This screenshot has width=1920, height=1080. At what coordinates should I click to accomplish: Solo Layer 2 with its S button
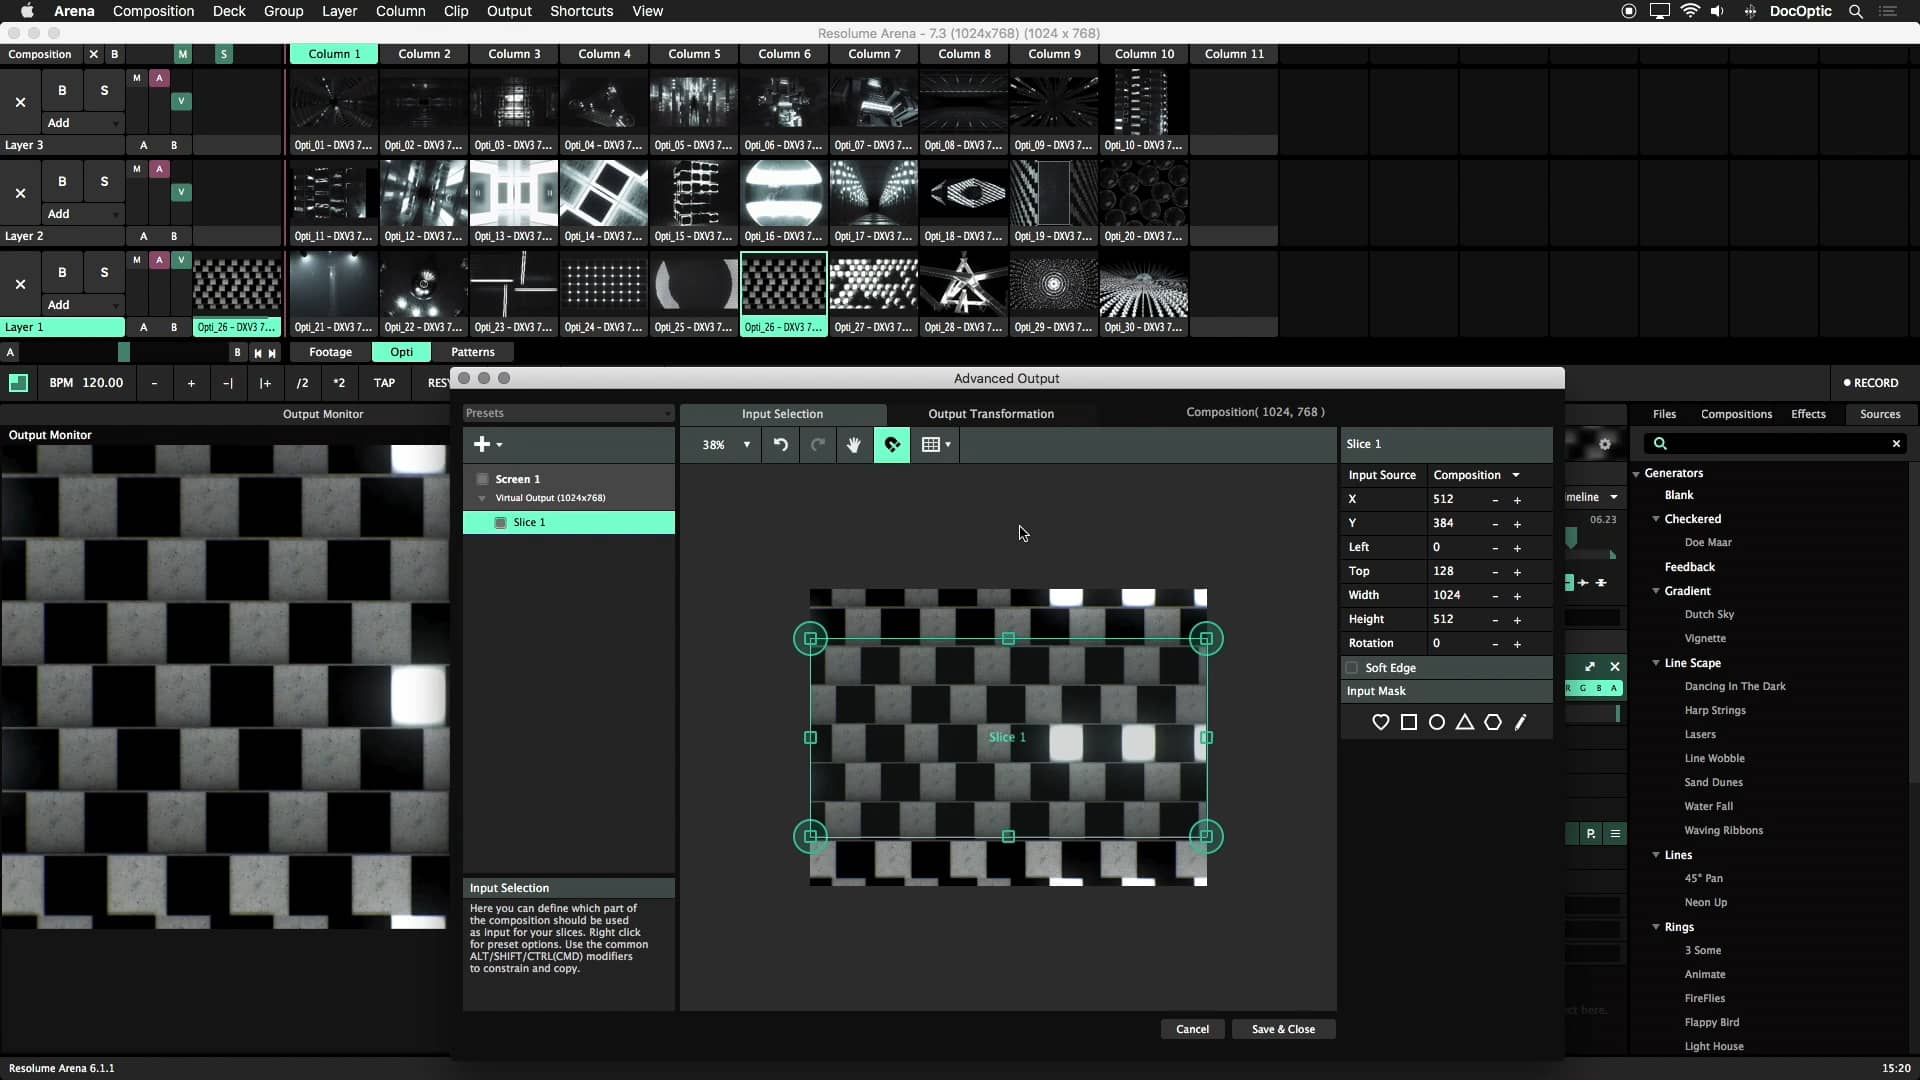tap(103, 181)
